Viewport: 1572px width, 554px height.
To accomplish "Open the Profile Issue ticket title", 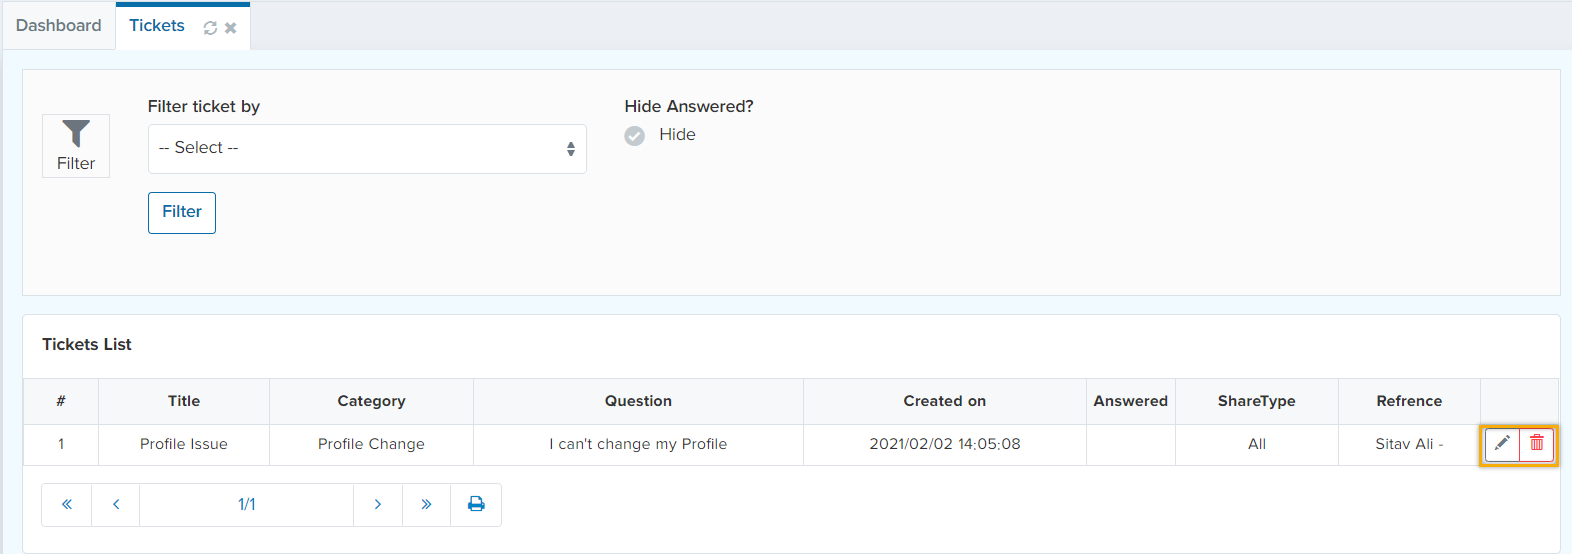I will pos(184,444).
